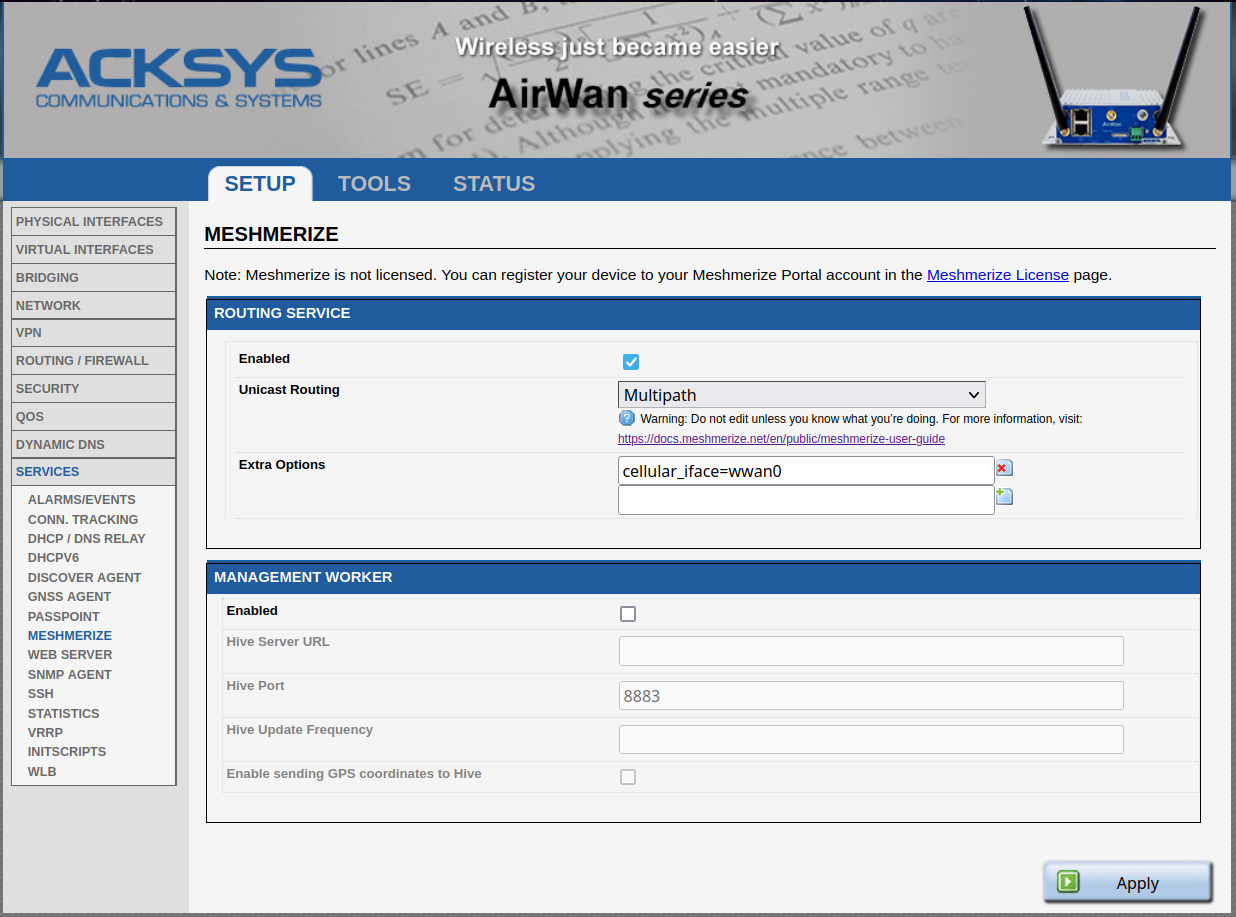
Task: Select GNSS Agent under Services
Action: pos(69,597)
